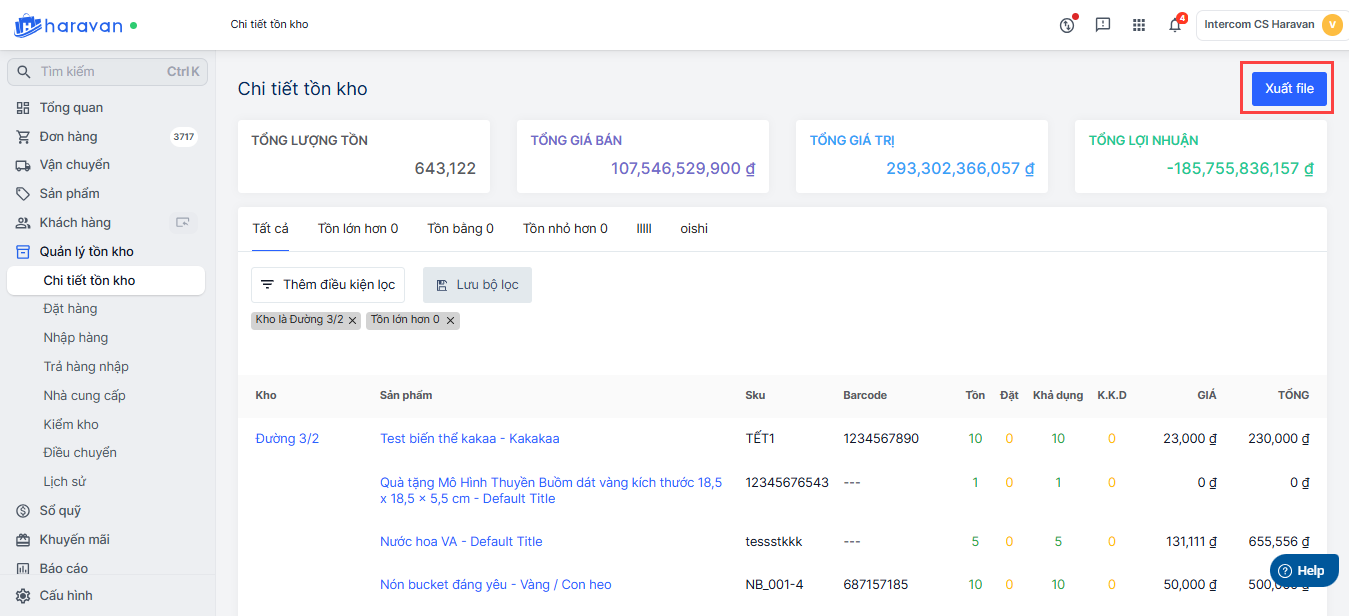Open the Nước hoa VA product link
The width and height of the screenshot is (1349, 616).
click(461, 542)
